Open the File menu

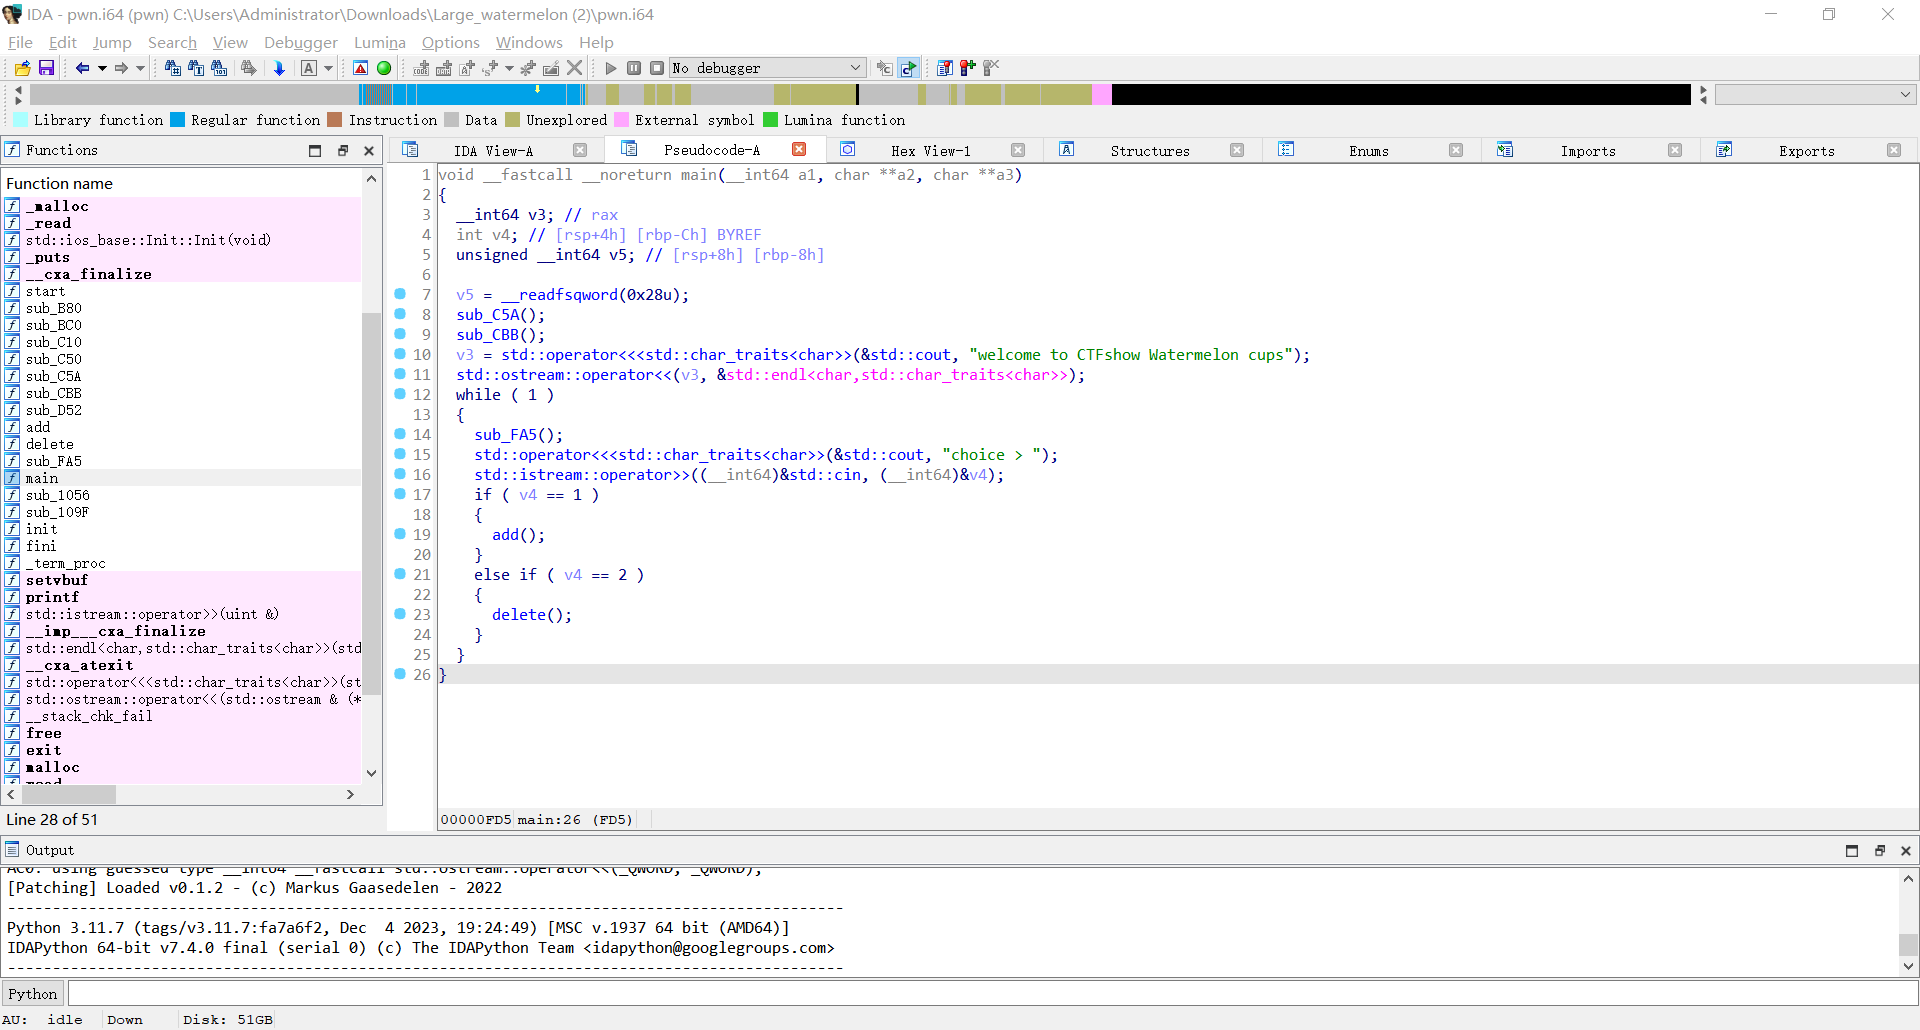click(x=20, y=42)
